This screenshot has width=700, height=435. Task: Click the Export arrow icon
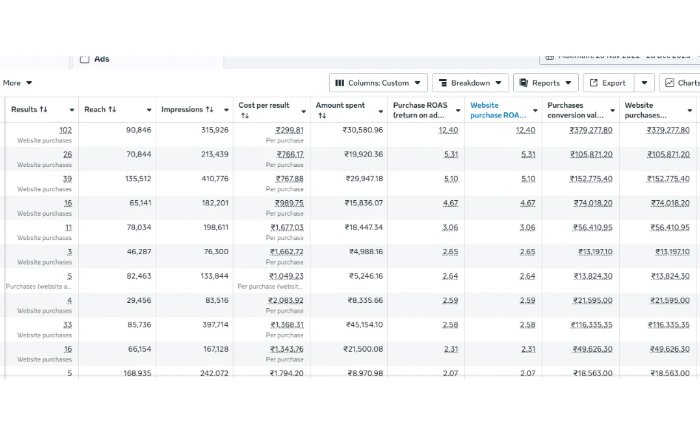(594, 83)
